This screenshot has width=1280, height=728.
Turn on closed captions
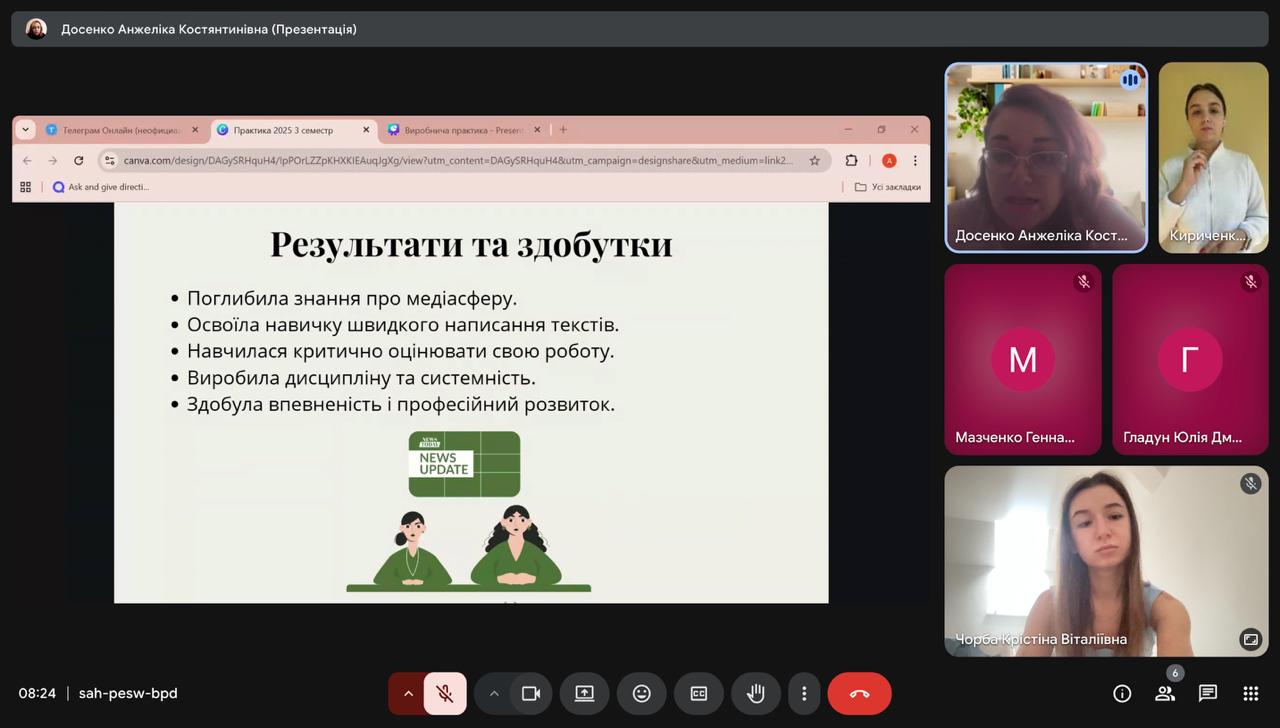[699, 693]
